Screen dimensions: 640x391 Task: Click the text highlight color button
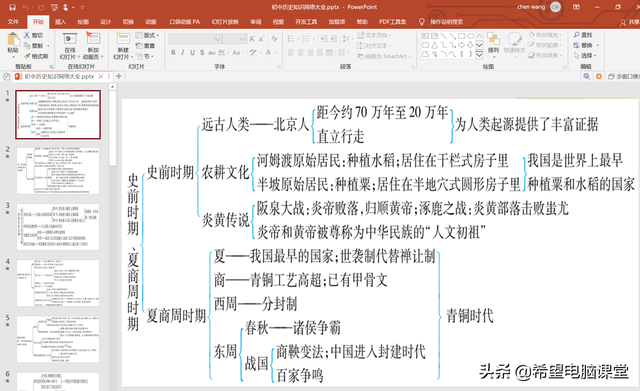(253, 52)
